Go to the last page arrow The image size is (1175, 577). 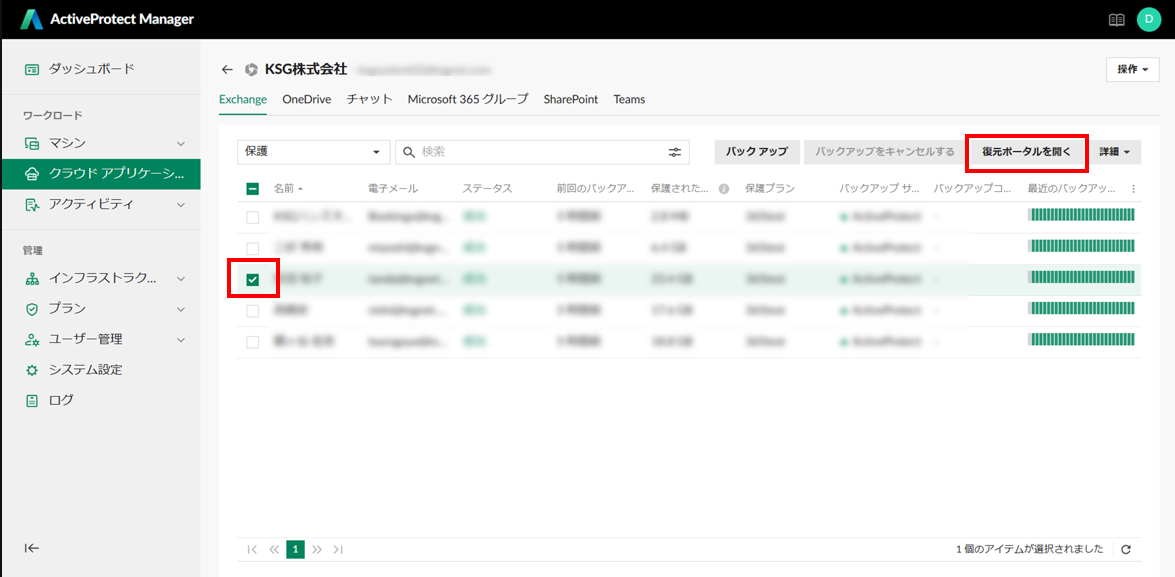click(338, 549)
